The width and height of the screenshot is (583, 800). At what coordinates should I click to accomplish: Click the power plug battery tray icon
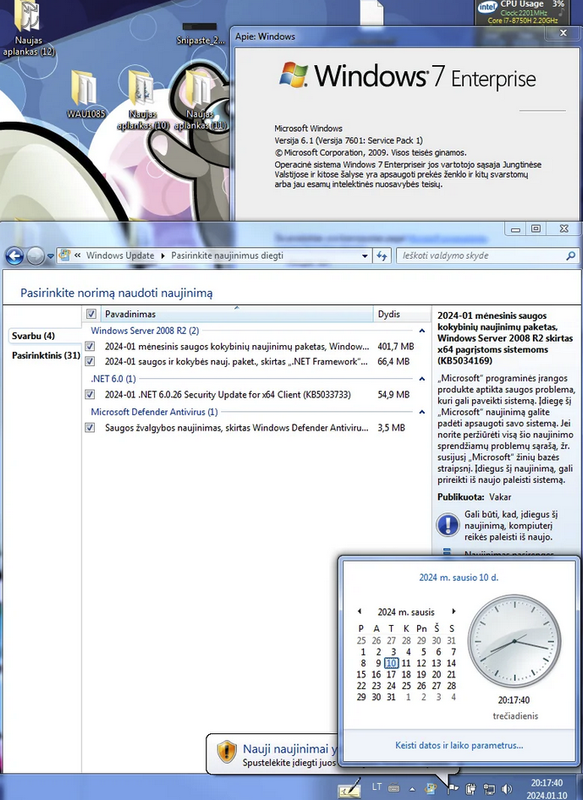[471, 789]
